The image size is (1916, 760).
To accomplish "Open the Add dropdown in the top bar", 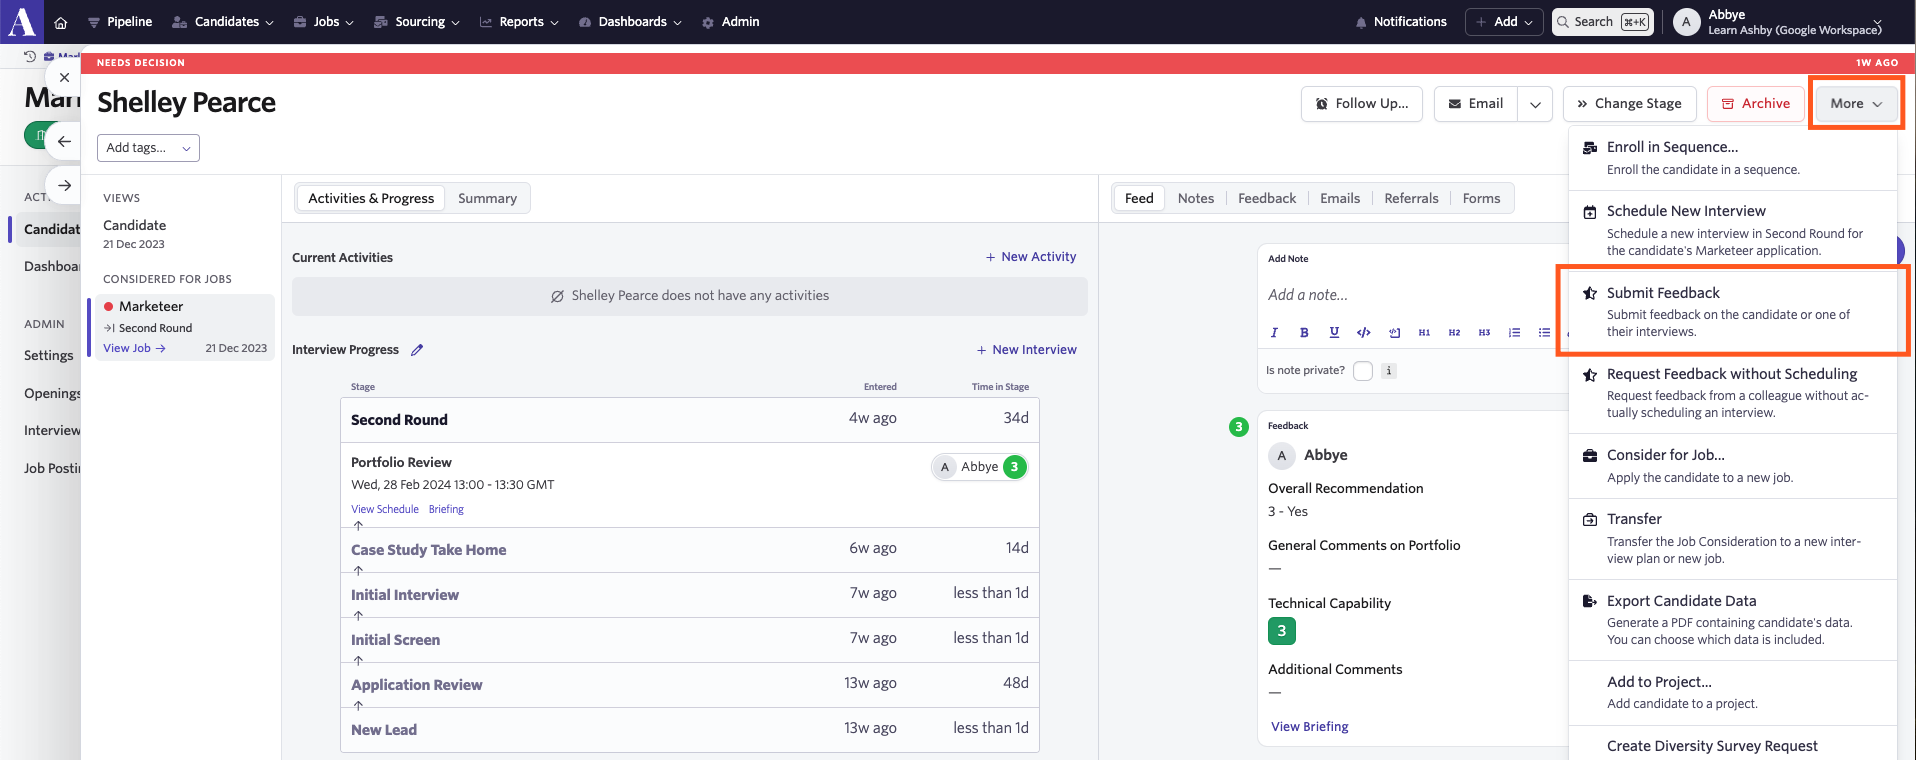I will pyautogui.click(x=1504, y=22).
